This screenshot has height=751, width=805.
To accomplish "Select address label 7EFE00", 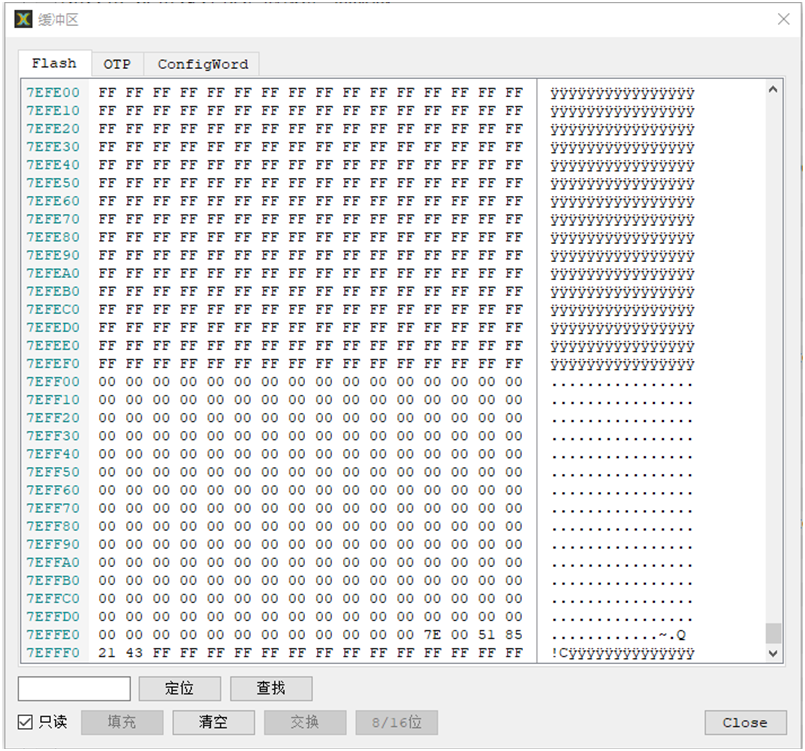I will coord(52,92).
